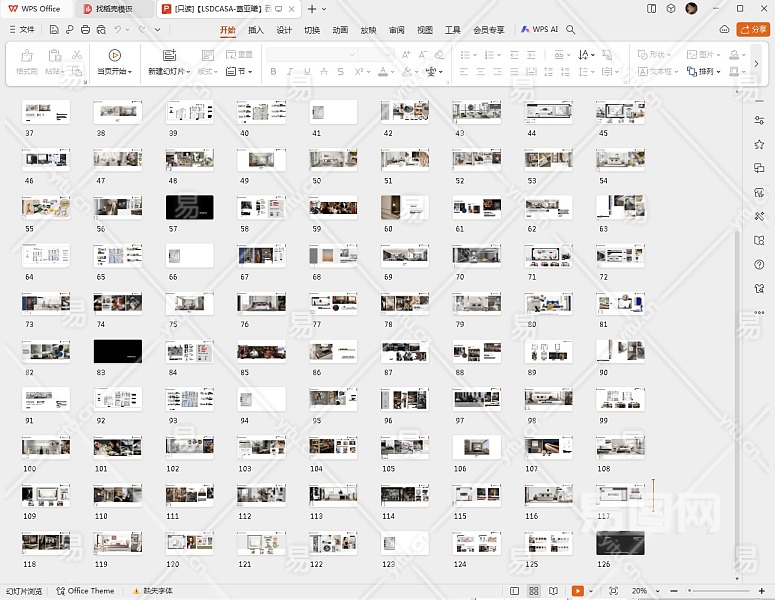Click the save icon in quick access toolbar
The image size is (775, 600).
[x=54, y=30]
